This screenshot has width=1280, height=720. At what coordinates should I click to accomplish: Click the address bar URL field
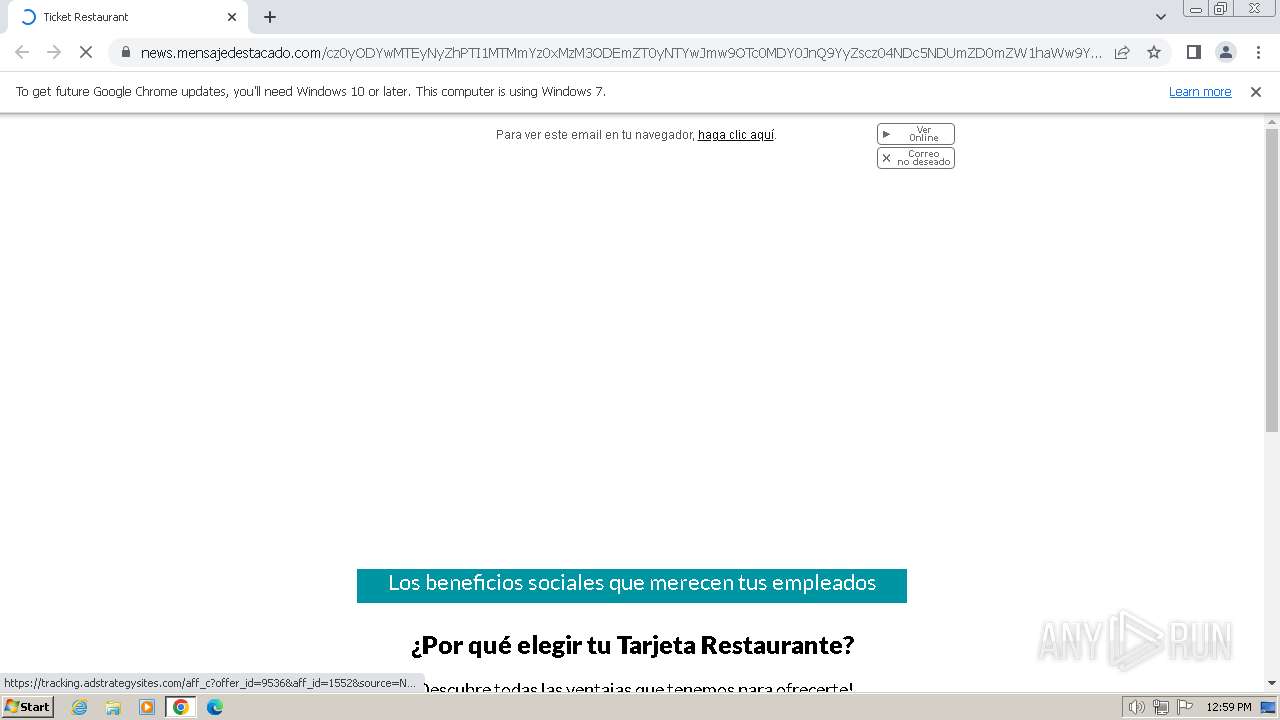(620, 52)
